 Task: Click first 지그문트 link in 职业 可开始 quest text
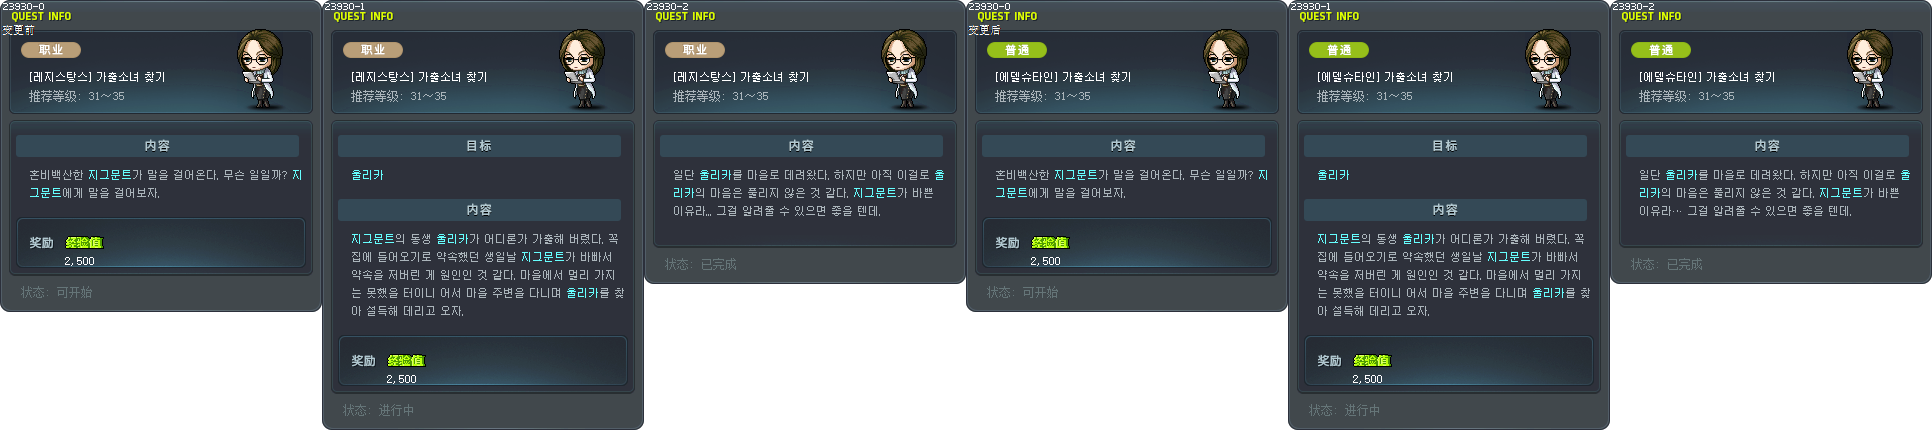(x=110, y=175)
